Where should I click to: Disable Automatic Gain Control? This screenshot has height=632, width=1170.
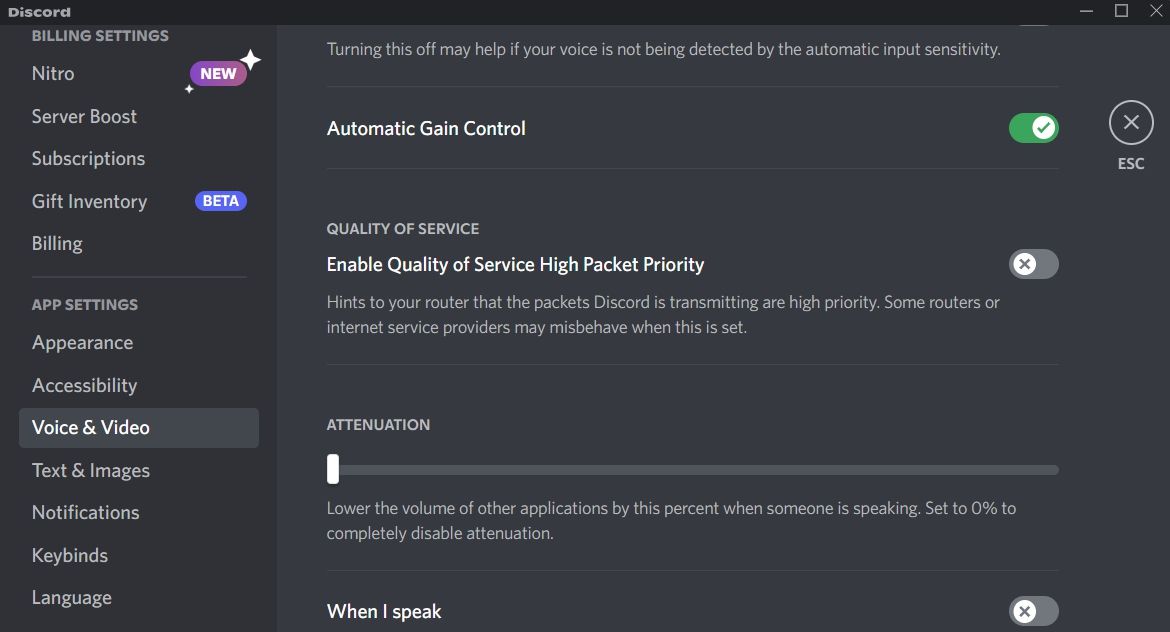(x=1033, y=127)
